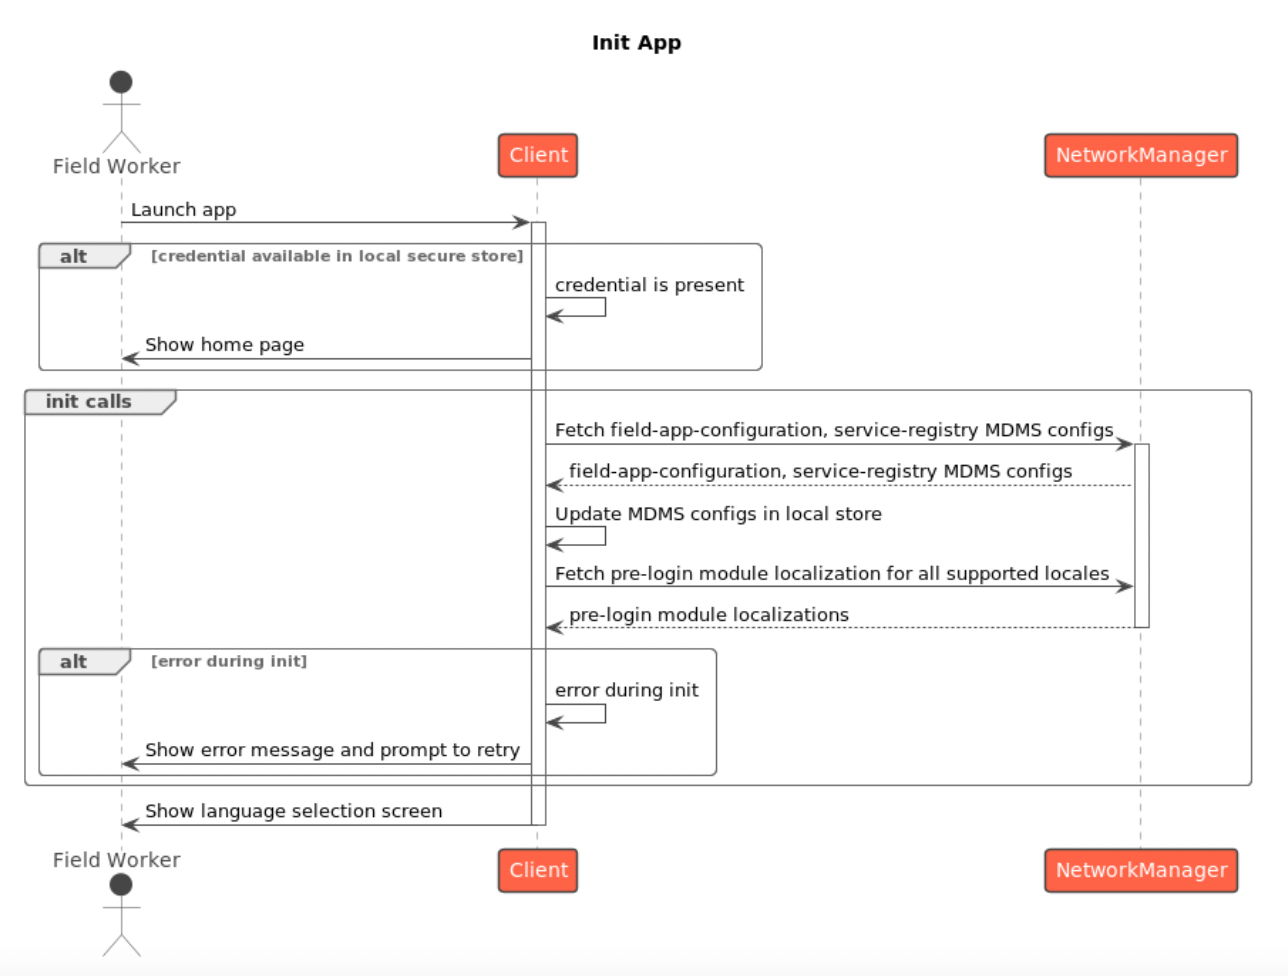Select the "pre-login module localizations" return label
Screen dimensions: 1288x976
[708, 615]
